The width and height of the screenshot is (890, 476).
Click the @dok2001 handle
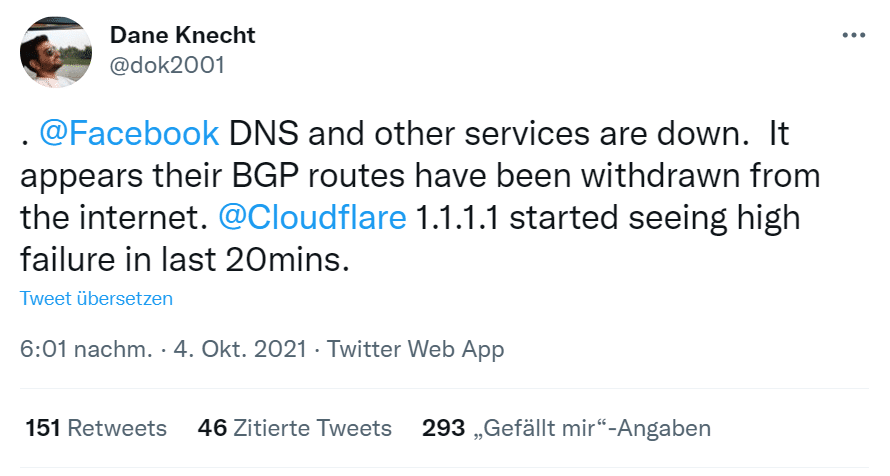[x=167, y=65]
